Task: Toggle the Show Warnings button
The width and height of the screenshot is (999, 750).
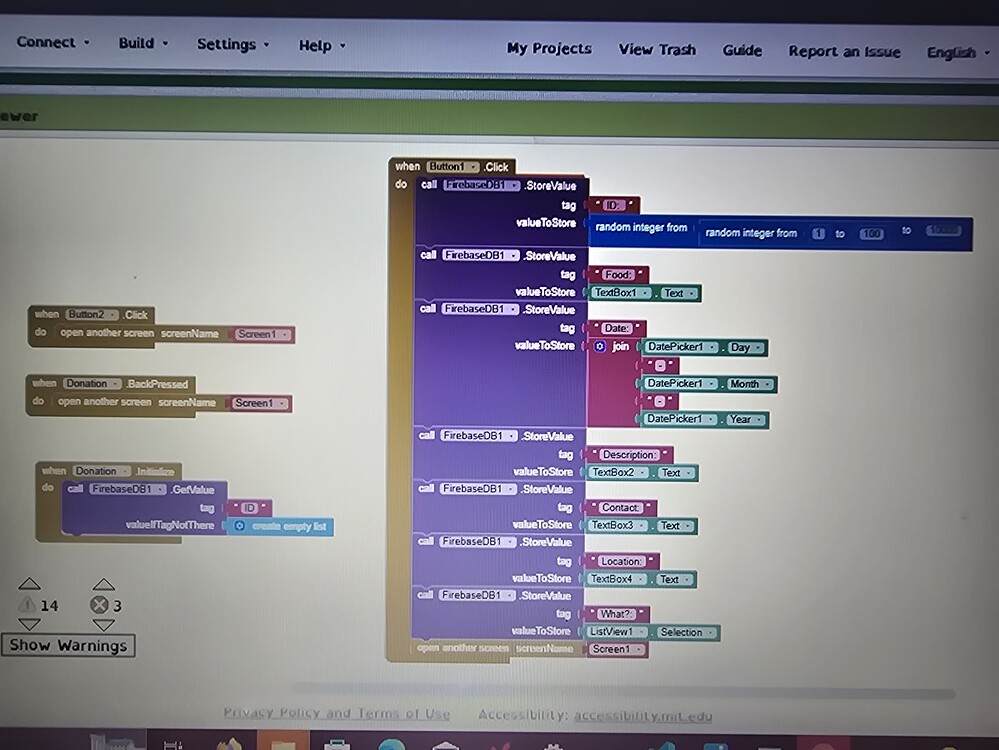Action: [x=68, y=646]
